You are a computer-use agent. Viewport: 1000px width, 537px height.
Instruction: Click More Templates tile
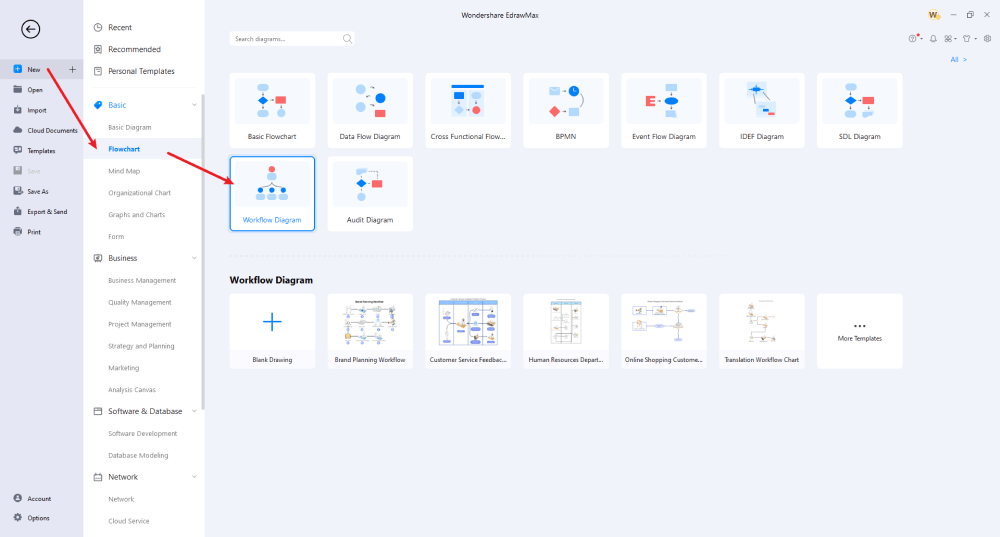point(860,331)
